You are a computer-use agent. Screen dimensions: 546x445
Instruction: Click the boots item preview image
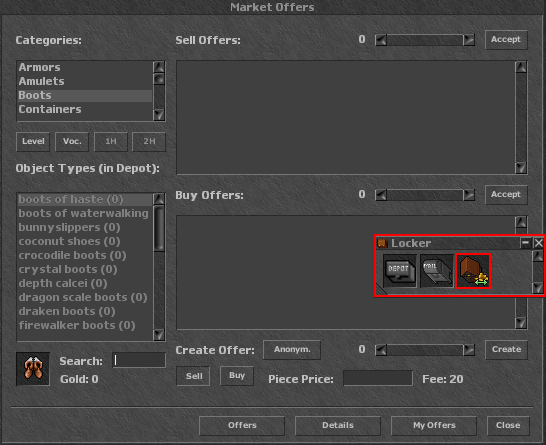33,369
